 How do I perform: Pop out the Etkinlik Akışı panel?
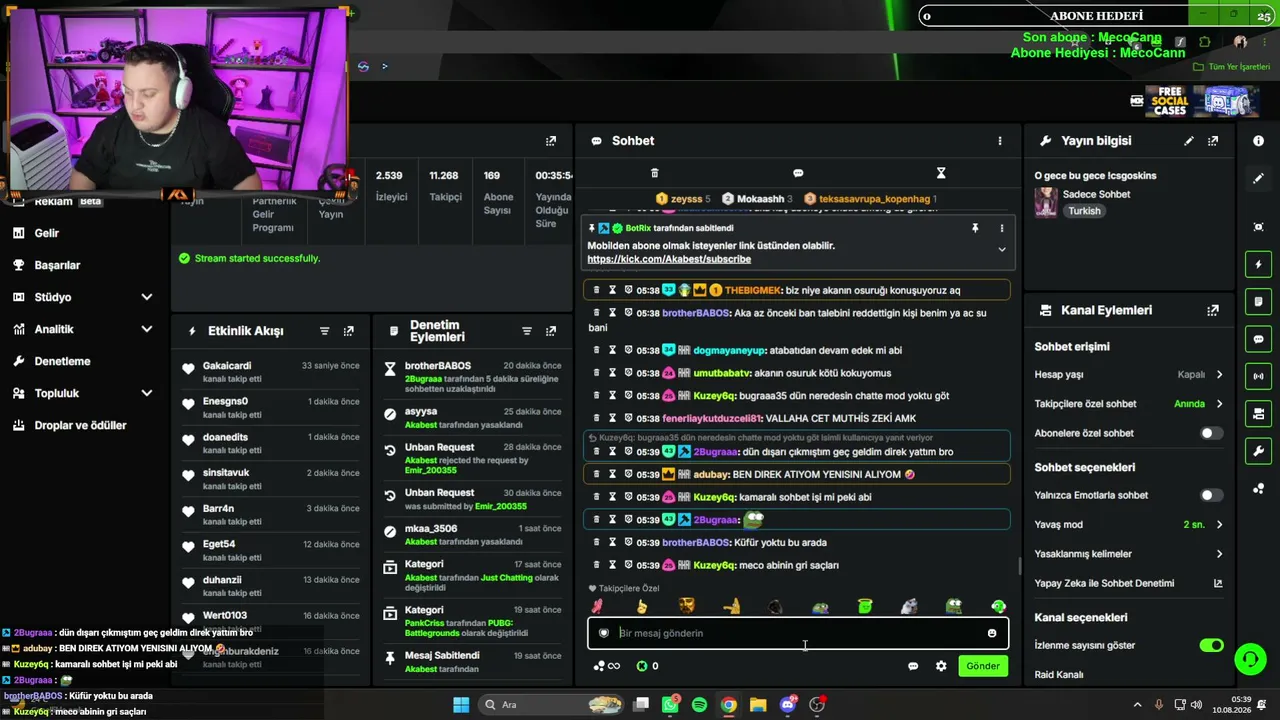pos(348,331)
